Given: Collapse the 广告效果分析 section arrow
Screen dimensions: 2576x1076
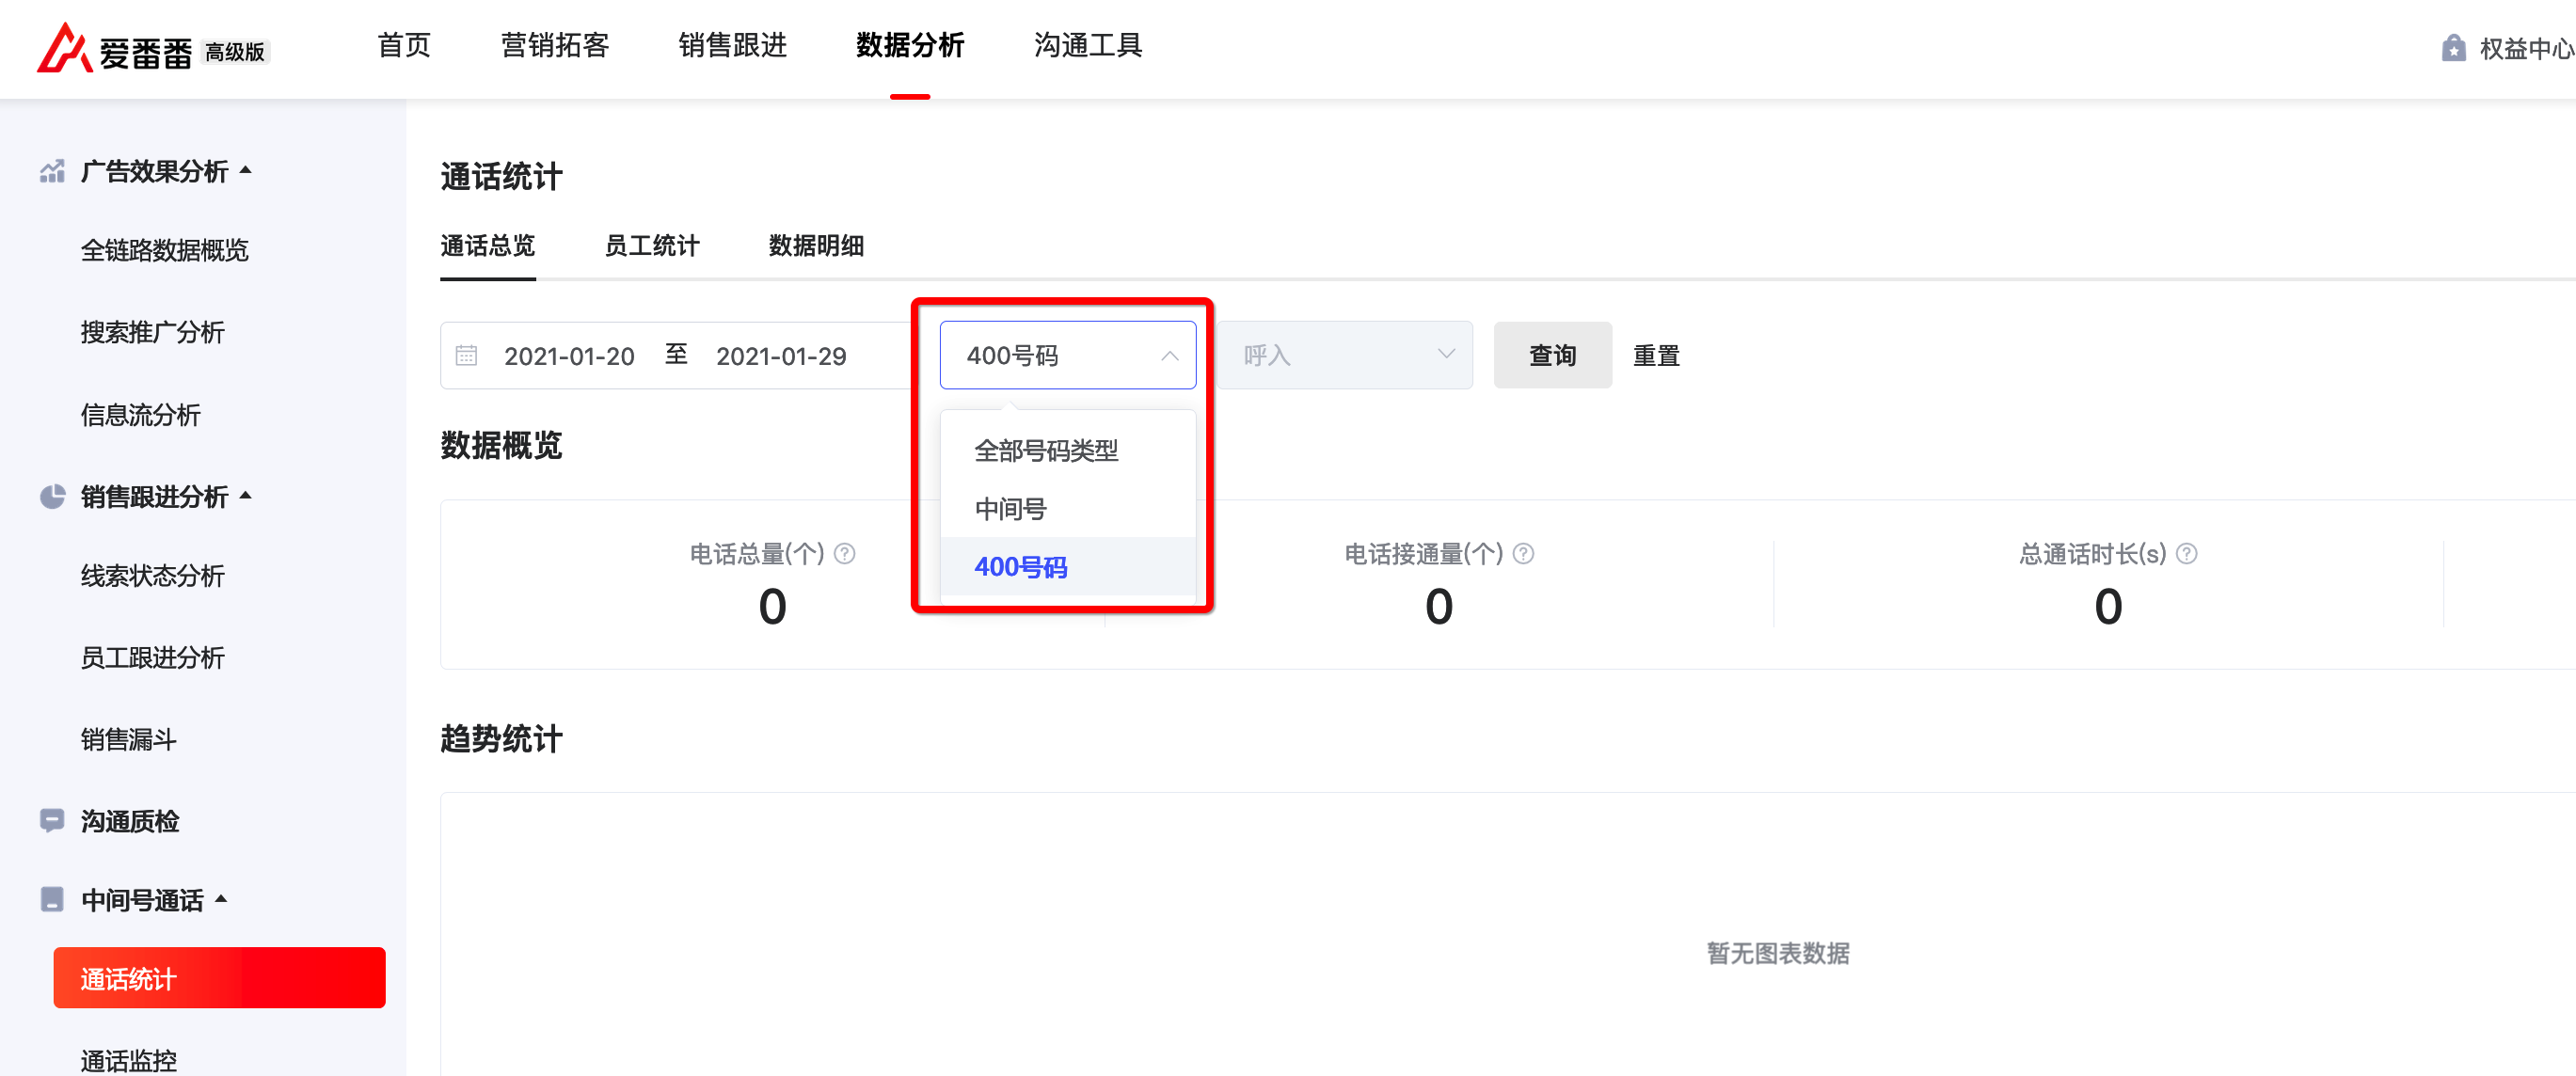Looking at the screenshot, I should (x=246, y=170).
